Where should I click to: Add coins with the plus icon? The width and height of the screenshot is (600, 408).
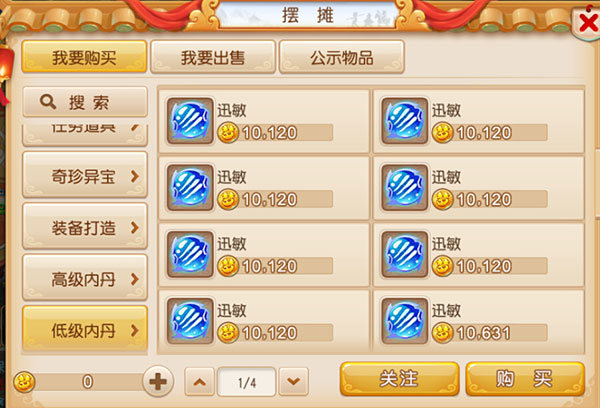click(x=158, y=381)
